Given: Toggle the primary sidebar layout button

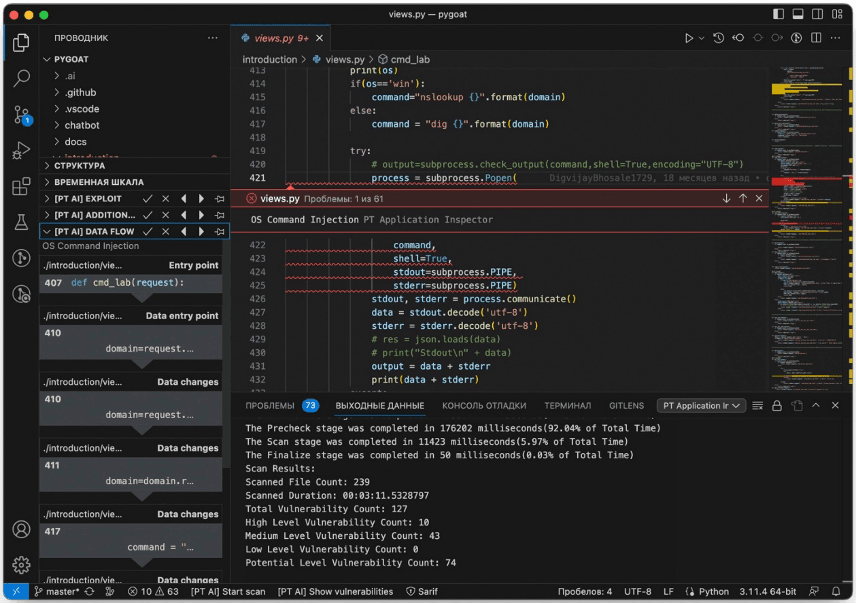Looking at the screenshot, I should (x=779, y=15).
